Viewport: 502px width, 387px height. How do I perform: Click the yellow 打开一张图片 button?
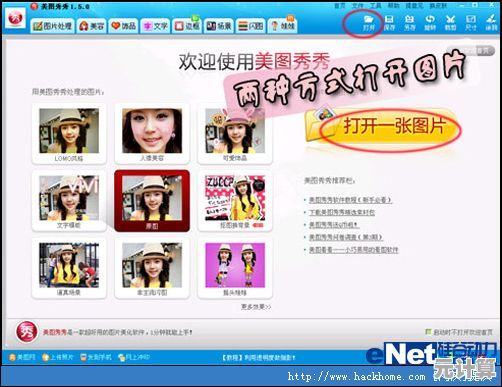coord(383,127)
